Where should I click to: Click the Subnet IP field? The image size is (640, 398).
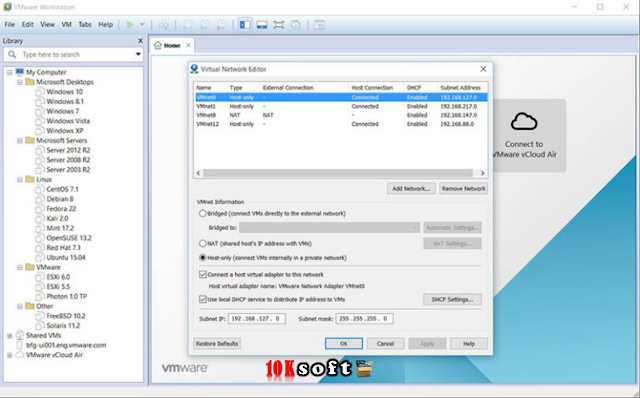click(256, 319)
